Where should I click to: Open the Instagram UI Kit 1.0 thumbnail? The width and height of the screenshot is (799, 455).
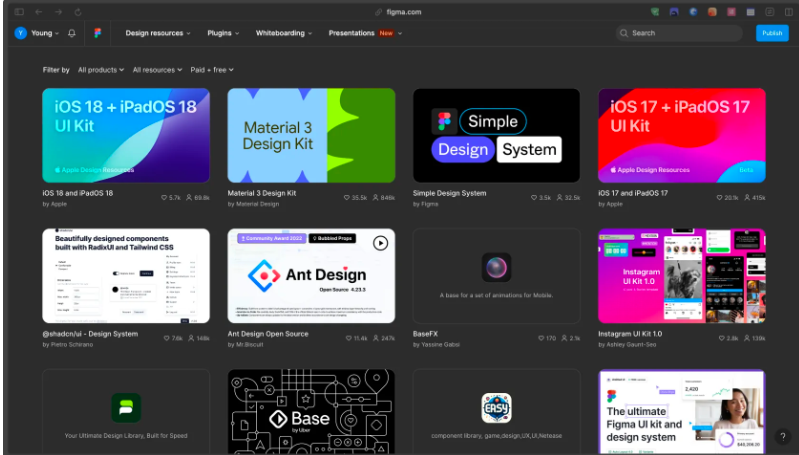[682, 276]
